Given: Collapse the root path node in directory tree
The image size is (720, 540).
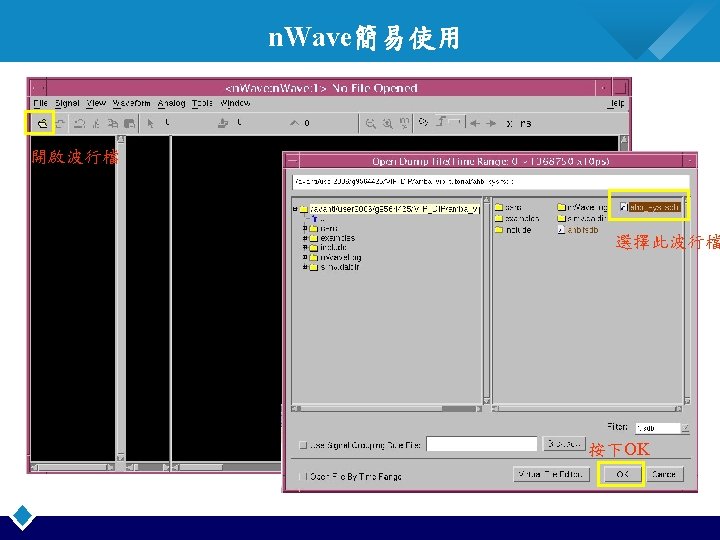Looking at the screenshot, I should click(x=295, y=209).
